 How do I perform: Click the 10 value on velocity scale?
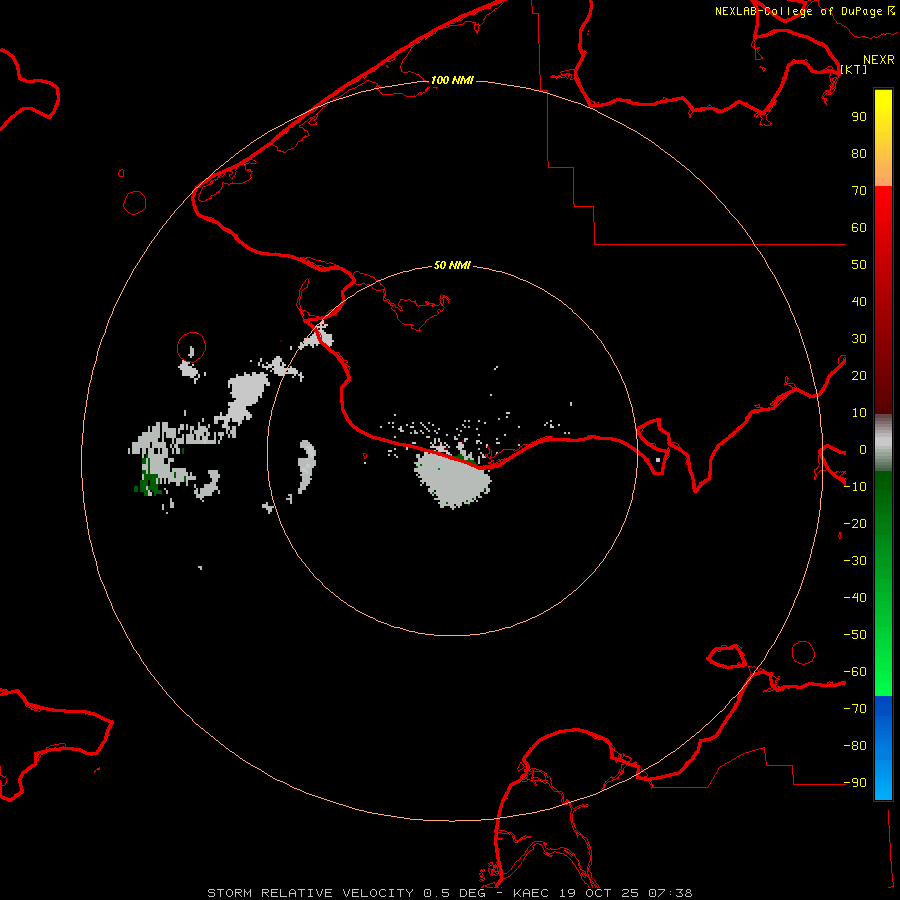click(x=859, y=413)
